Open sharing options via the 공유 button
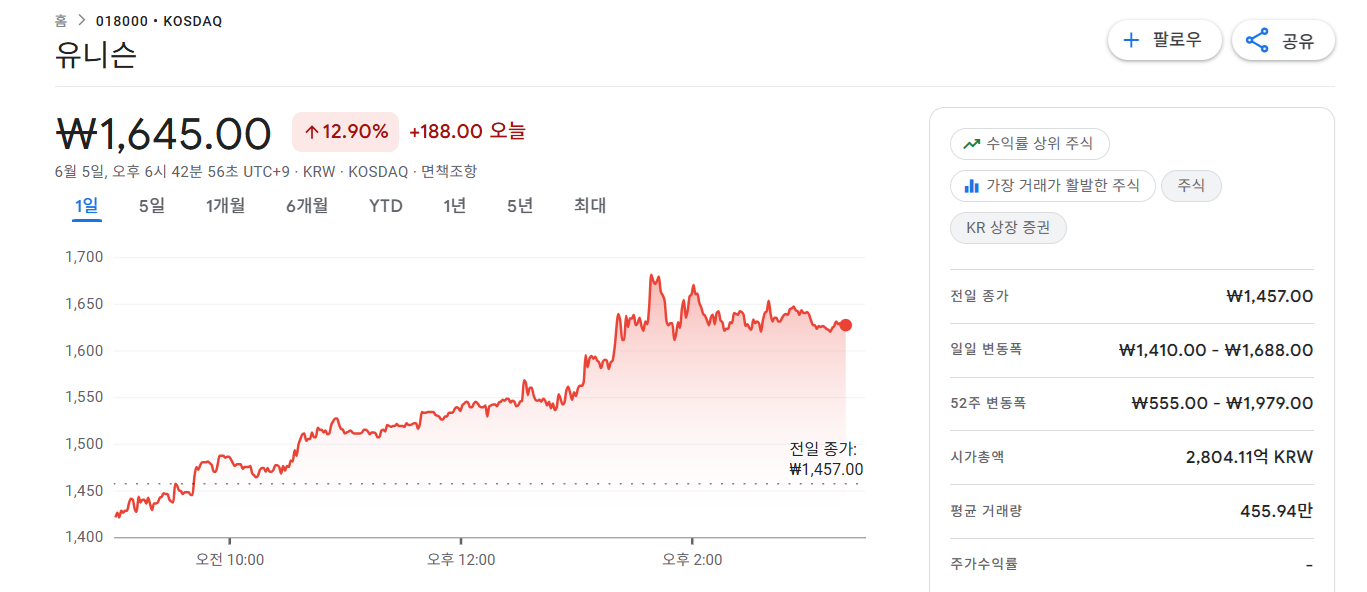Screen dimensions: 1367x592 pyautogui.click(x=1283, y=40)
